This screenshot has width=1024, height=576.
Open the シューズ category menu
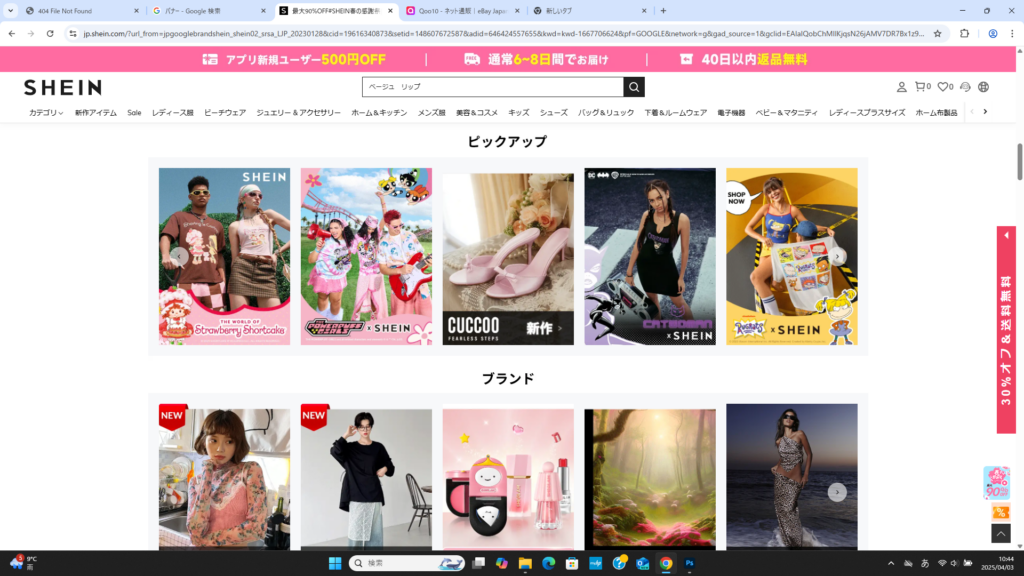point(553,113)
